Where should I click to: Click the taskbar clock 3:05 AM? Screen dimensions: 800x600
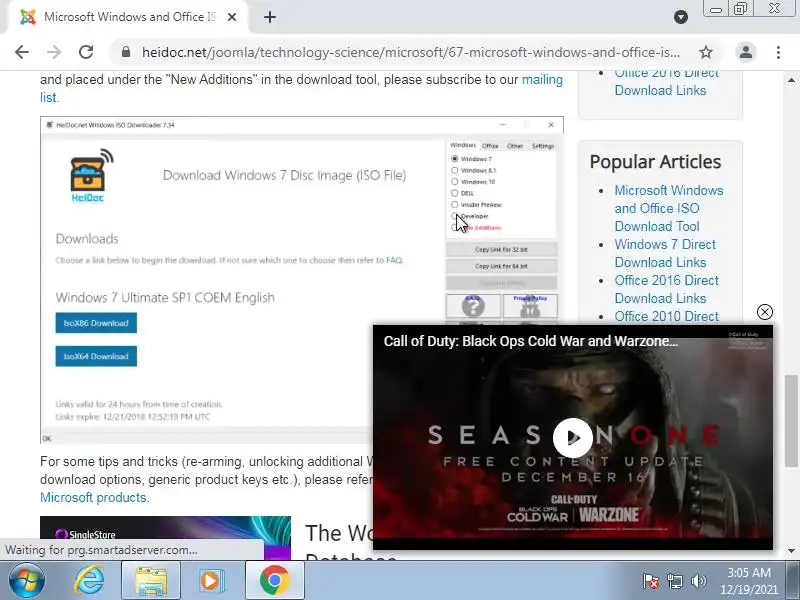point(748,581)
